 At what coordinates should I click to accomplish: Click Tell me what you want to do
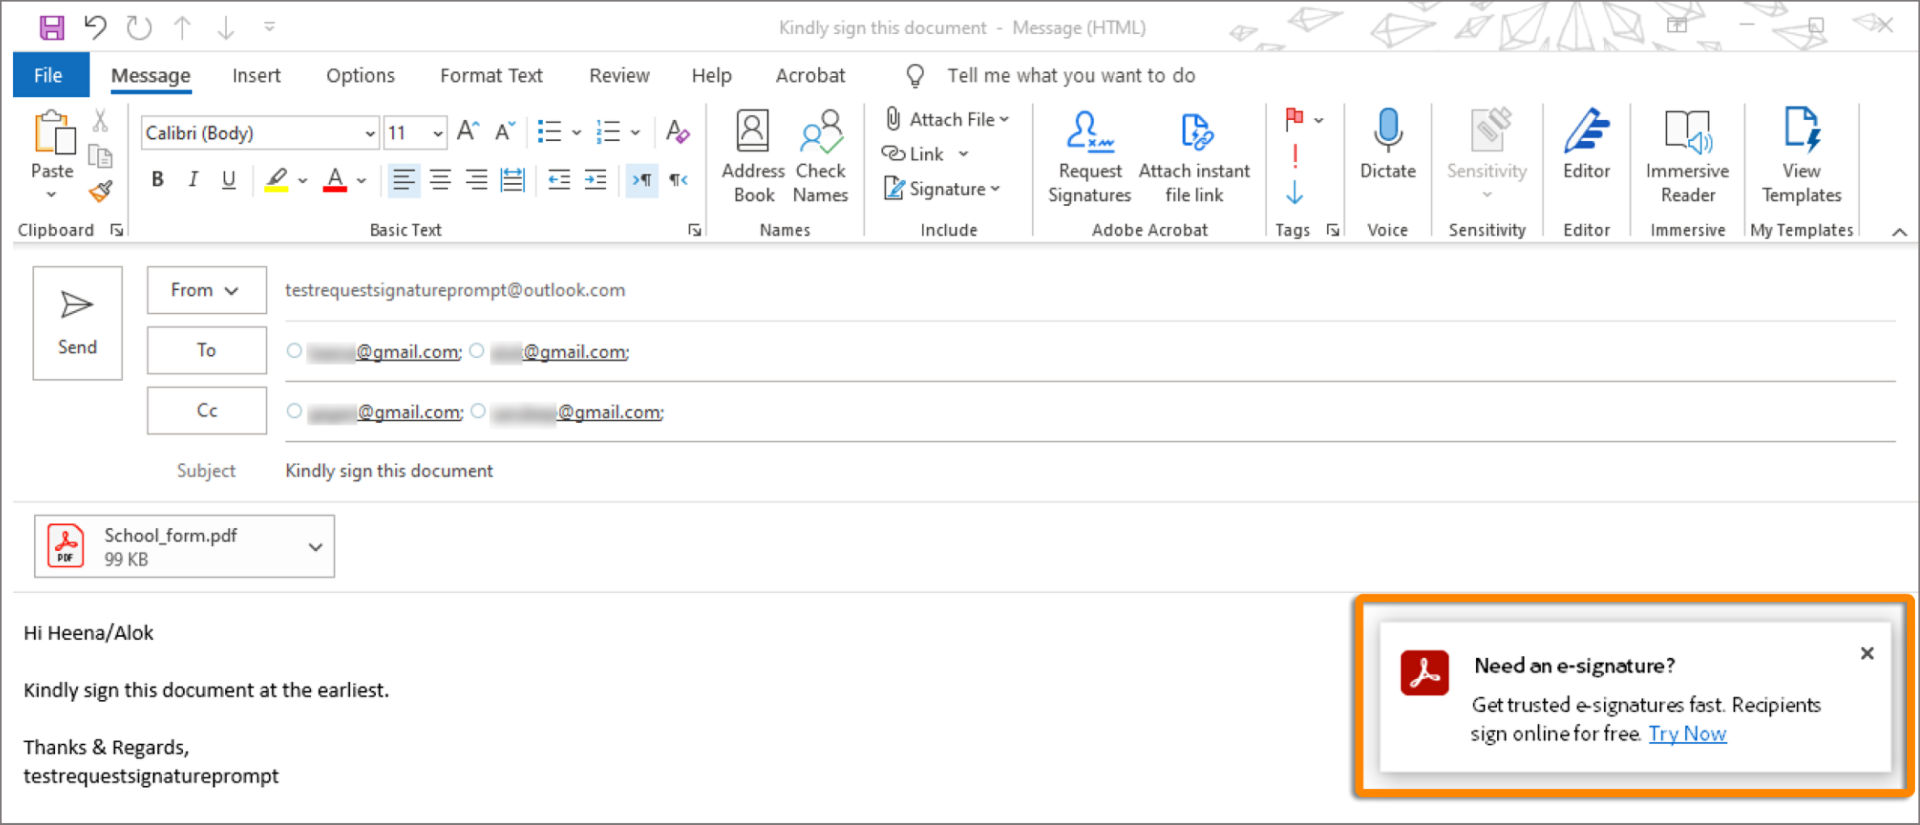click(x=1071, y=76)
